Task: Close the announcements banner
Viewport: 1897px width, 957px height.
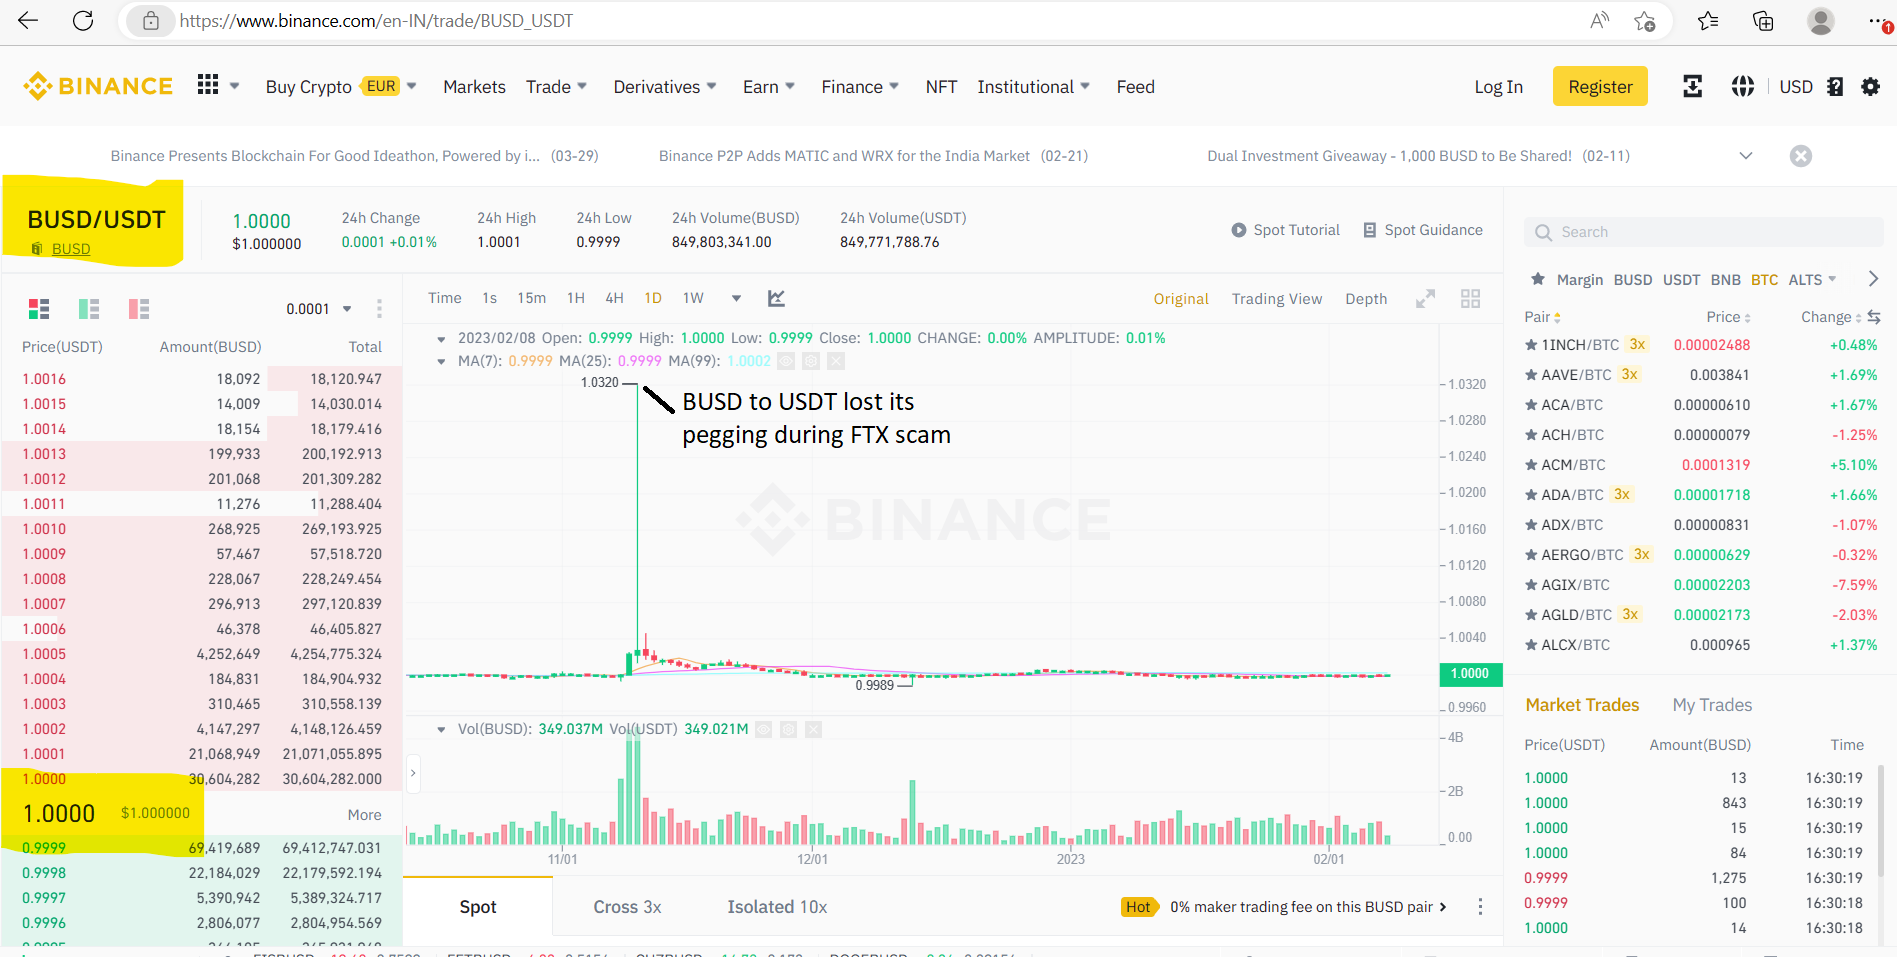Action: click(x=1801, y=156)
